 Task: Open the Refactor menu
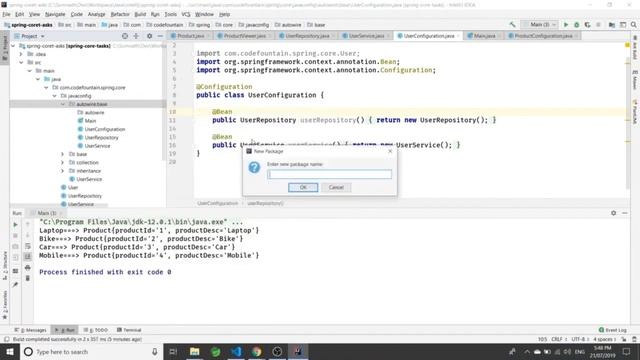tap(120, 14)
